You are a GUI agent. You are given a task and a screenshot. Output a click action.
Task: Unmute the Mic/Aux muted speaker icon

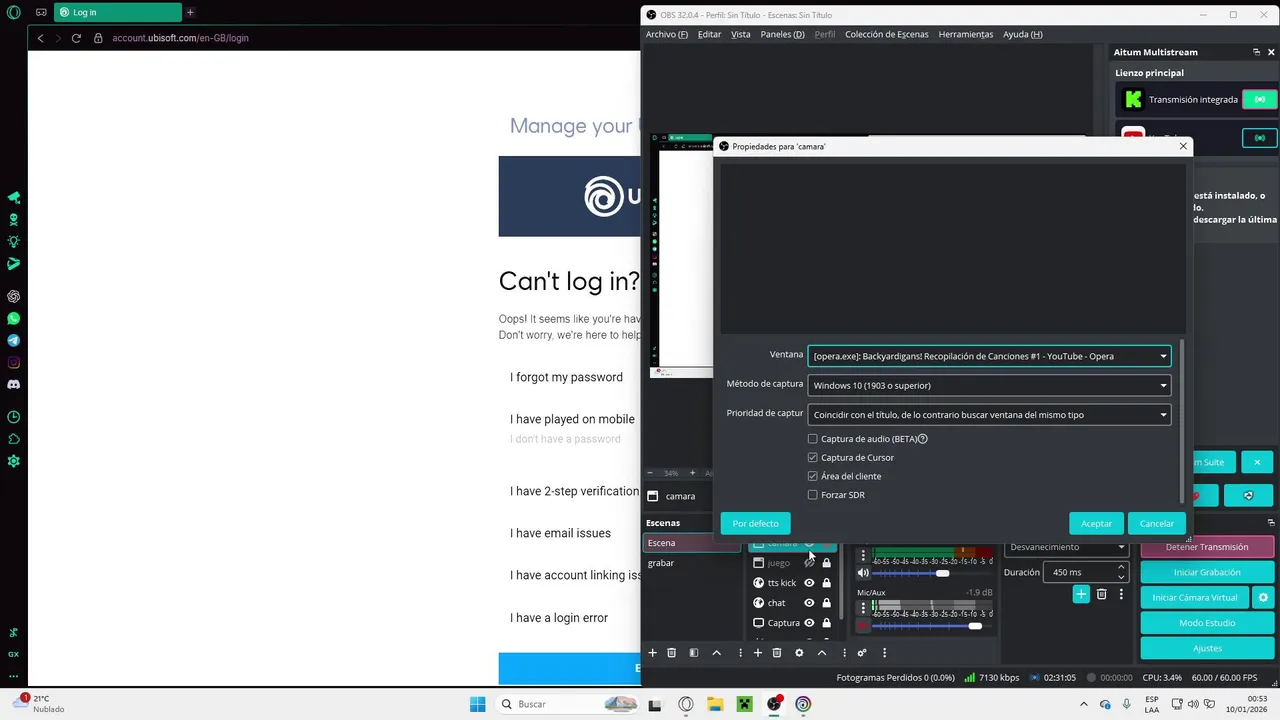(863, 626)
